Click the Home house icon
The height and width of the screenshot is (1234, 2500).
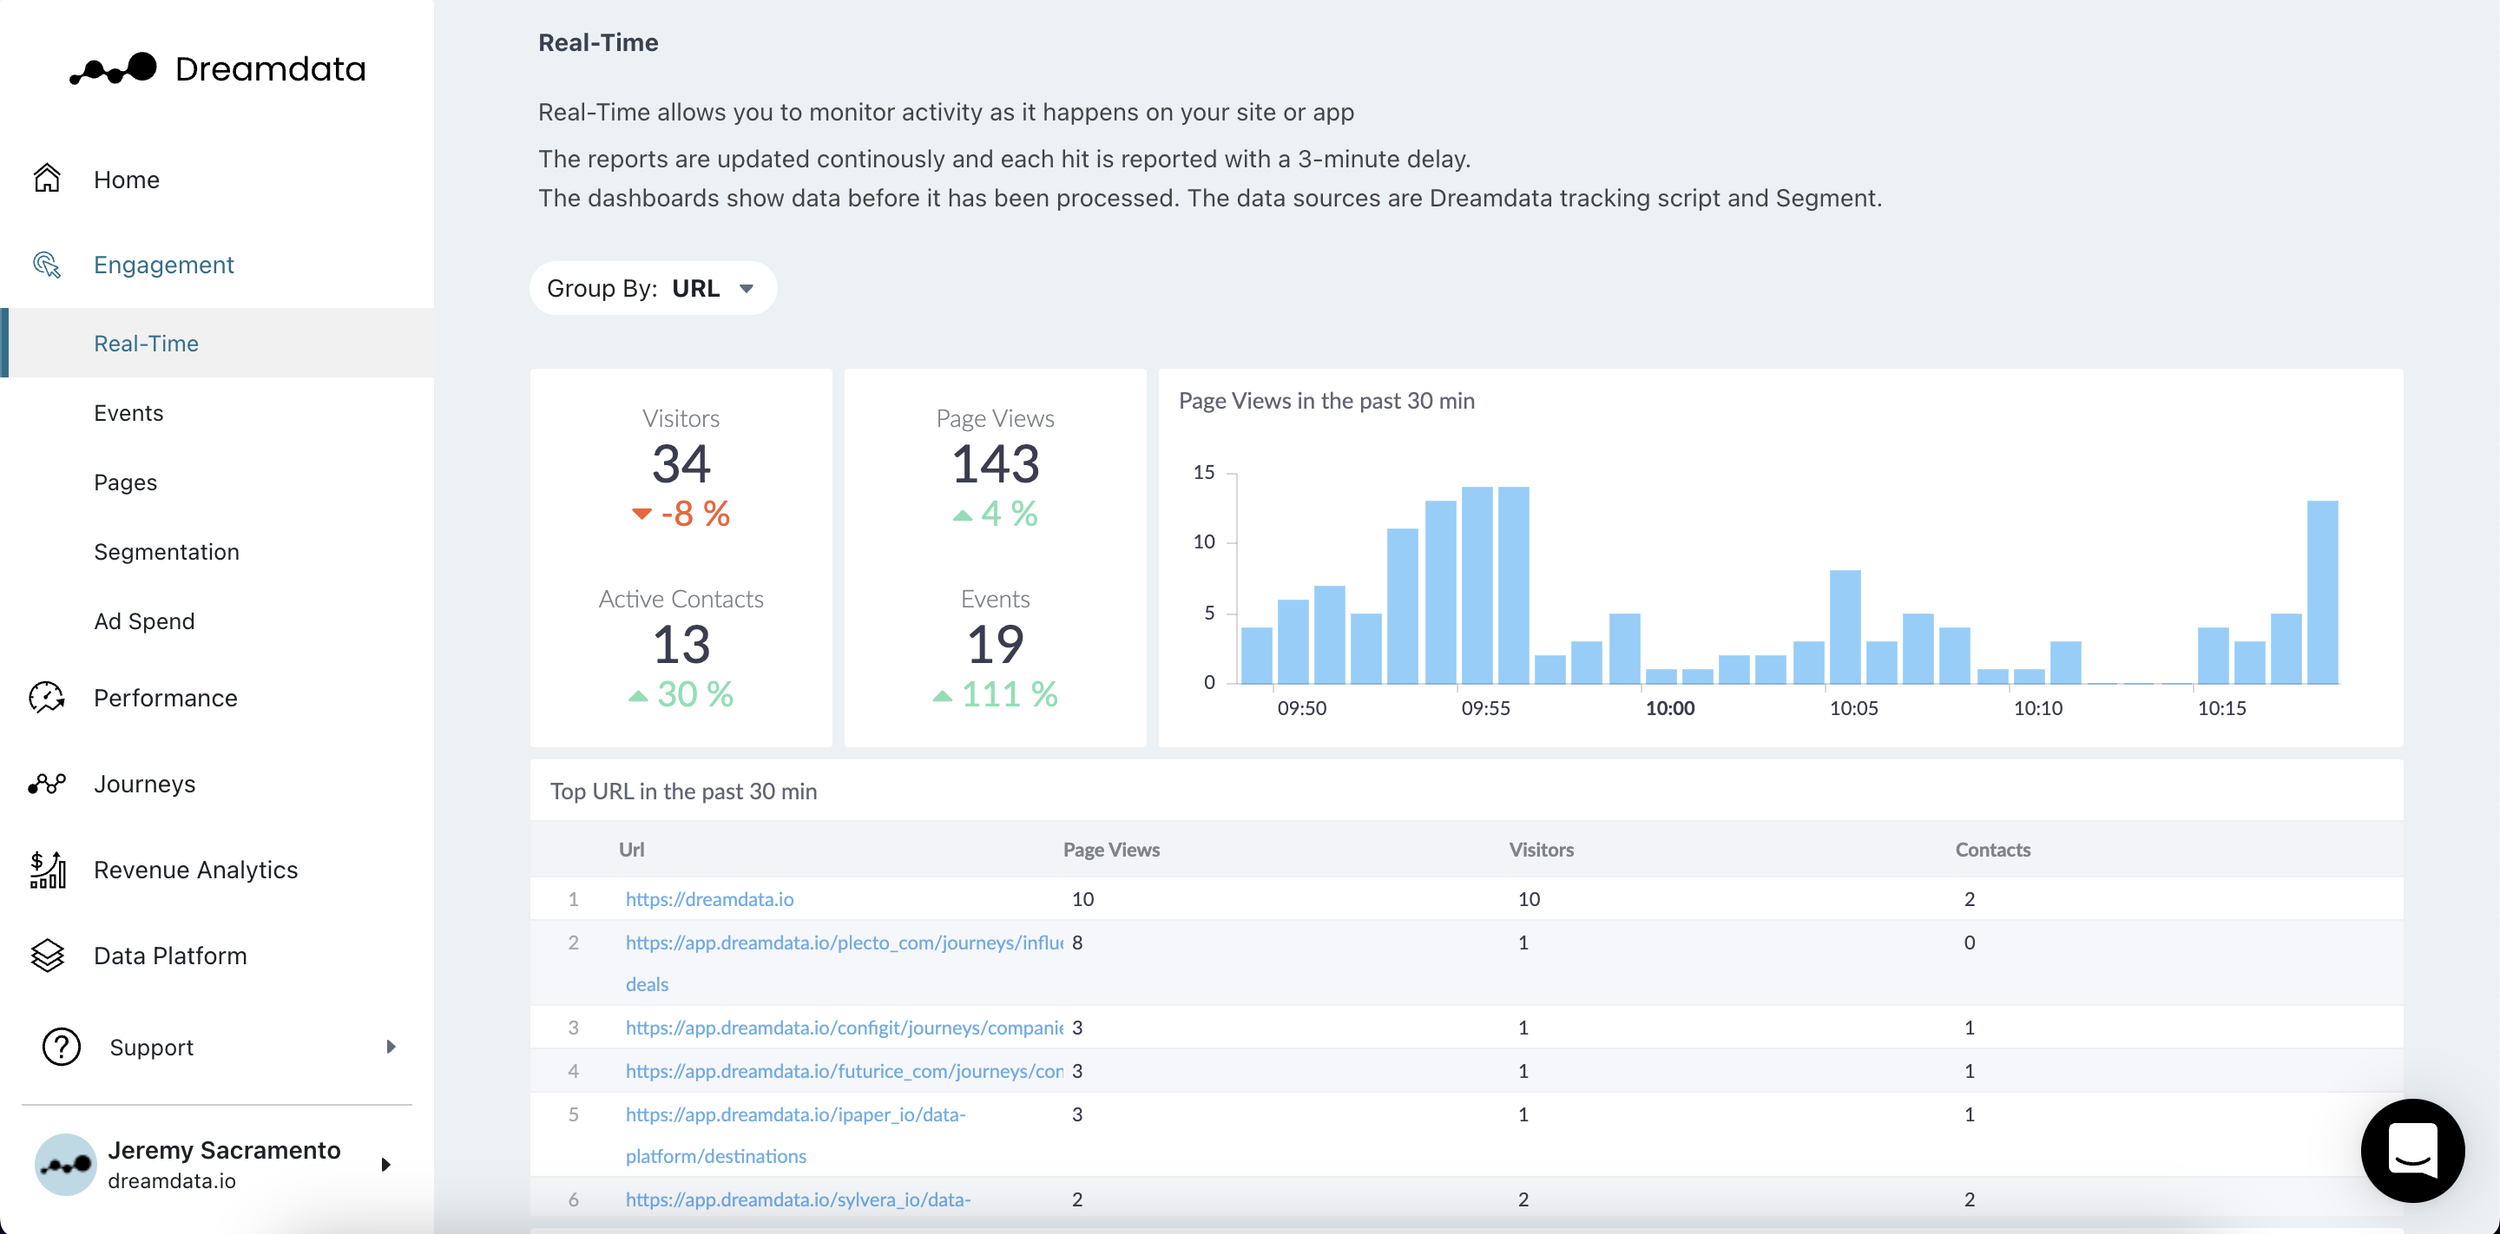[47, 178]
